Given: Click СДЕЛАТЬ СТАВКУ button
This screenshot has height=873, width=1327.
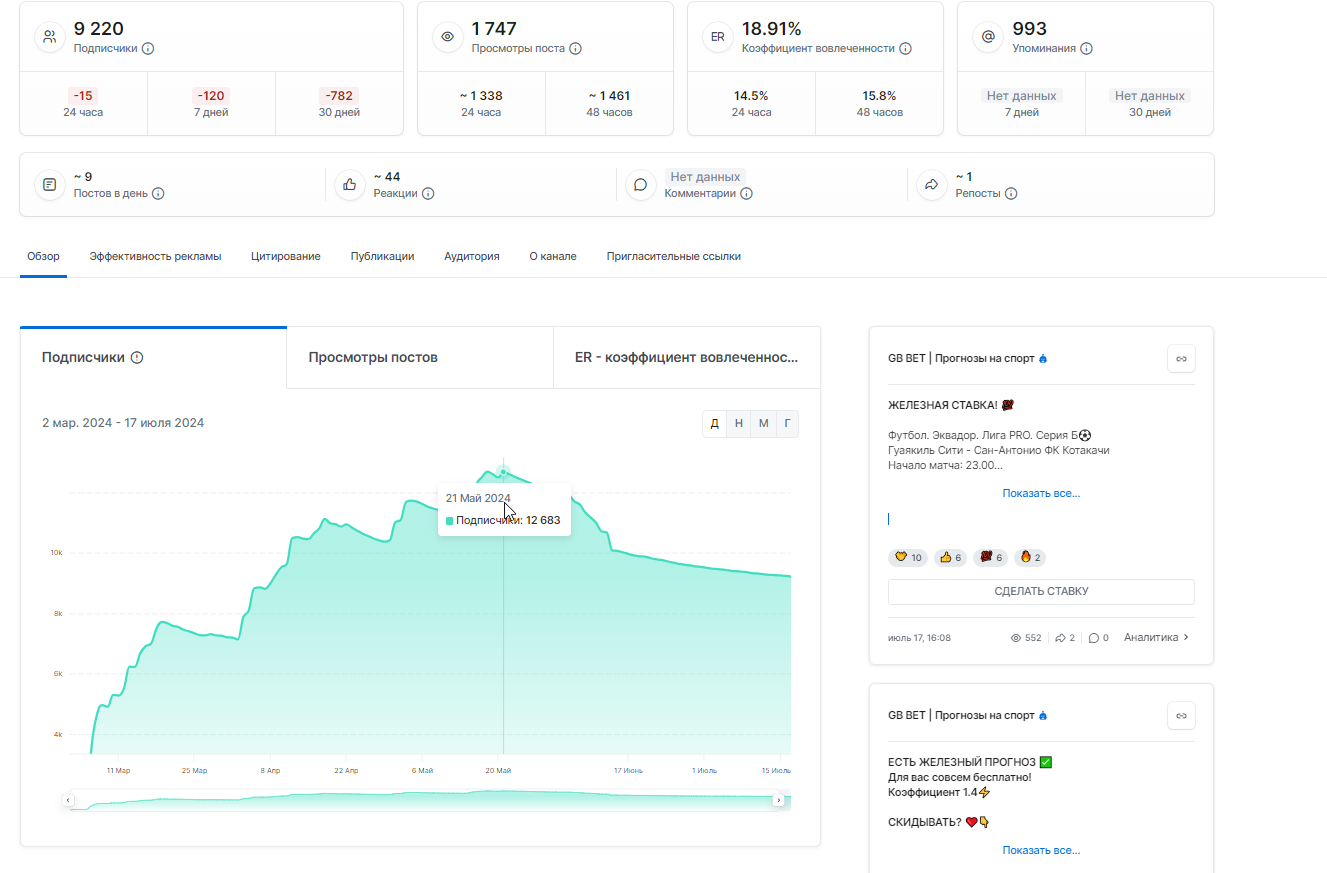Looking at the screenshot, I should (x=1041, y=591).
